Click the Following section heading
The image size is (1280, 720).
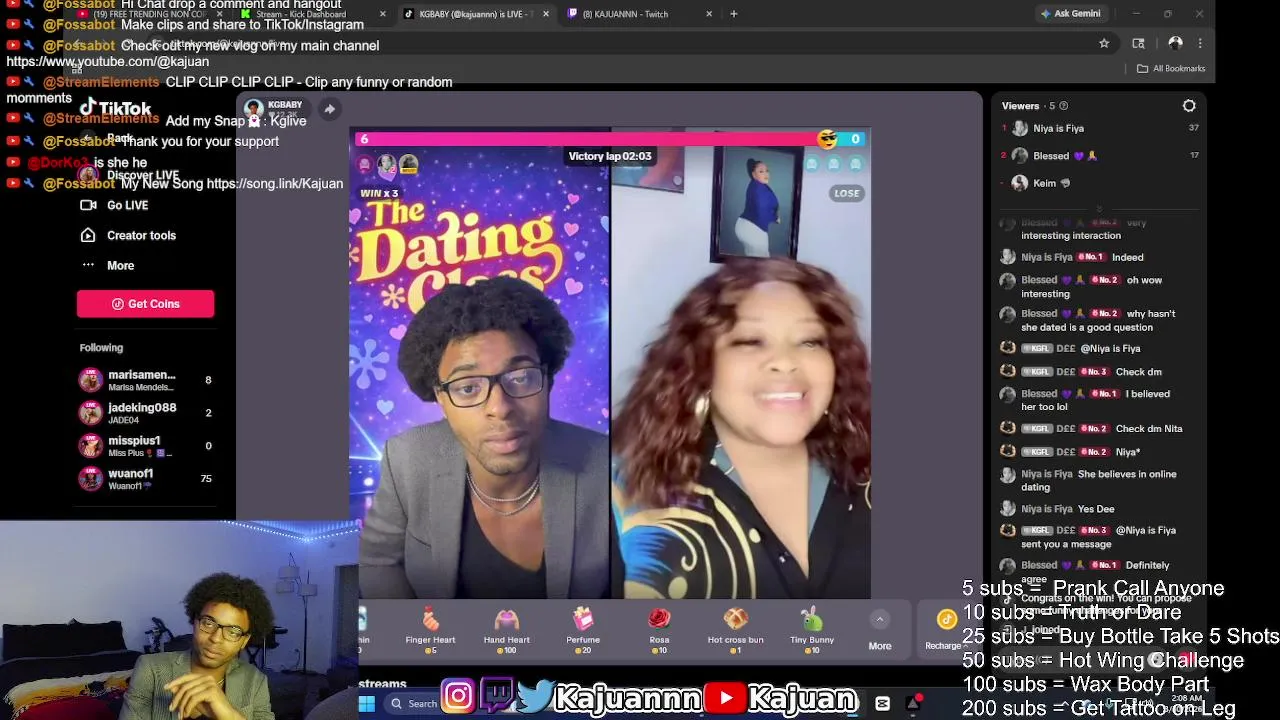pyautogui.click(x=101, y=348)
